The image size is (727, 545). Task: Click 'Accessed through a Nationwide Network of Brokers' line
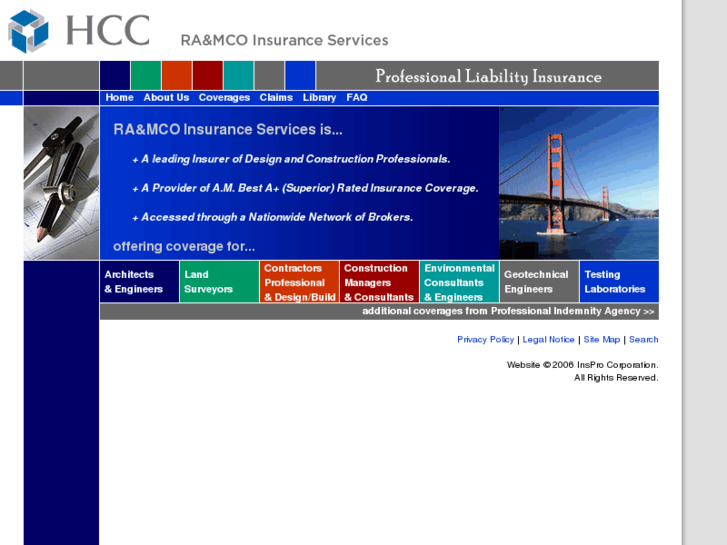[273, 217]
